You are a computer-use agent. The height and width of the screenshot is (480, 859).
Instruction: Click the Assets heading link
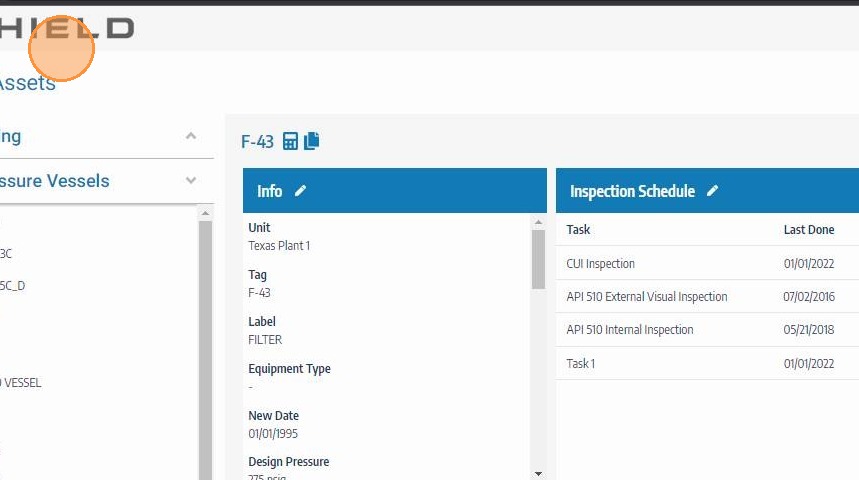(27, 83)
